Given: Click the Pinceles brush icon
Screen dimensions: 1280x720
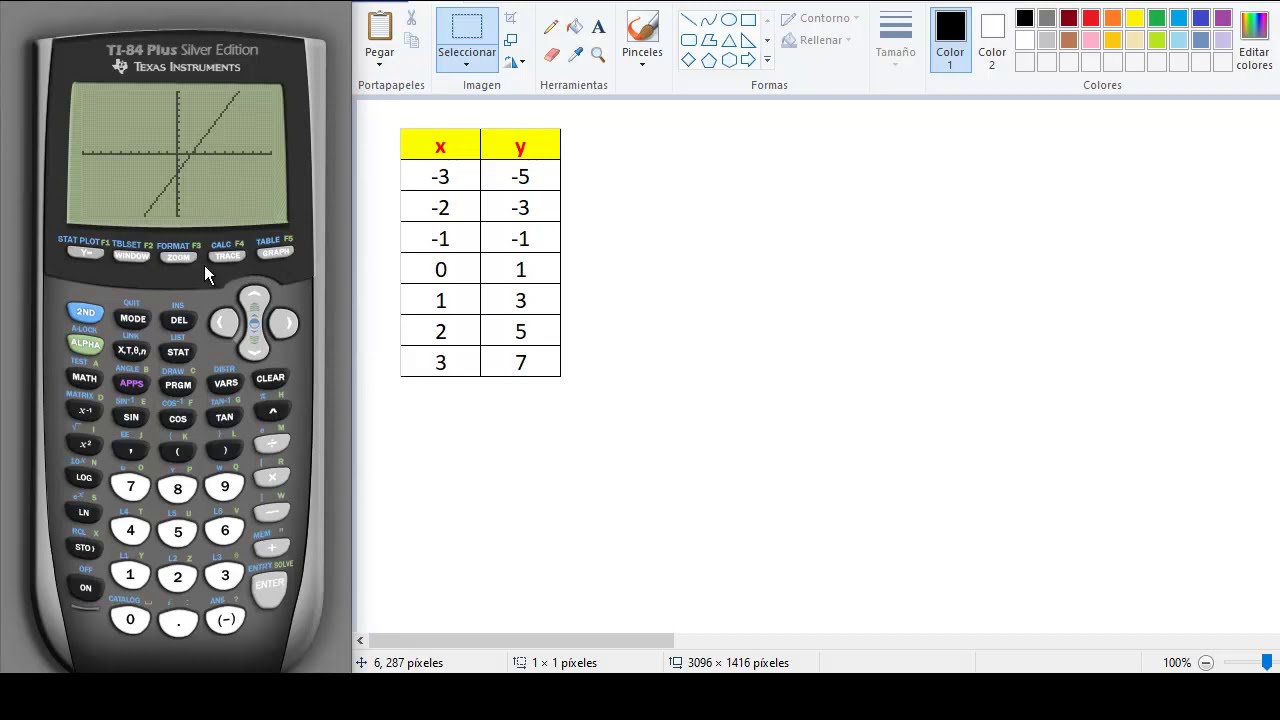Looking at the screenshot, I should pyautogui.click(x=642, y=26).
